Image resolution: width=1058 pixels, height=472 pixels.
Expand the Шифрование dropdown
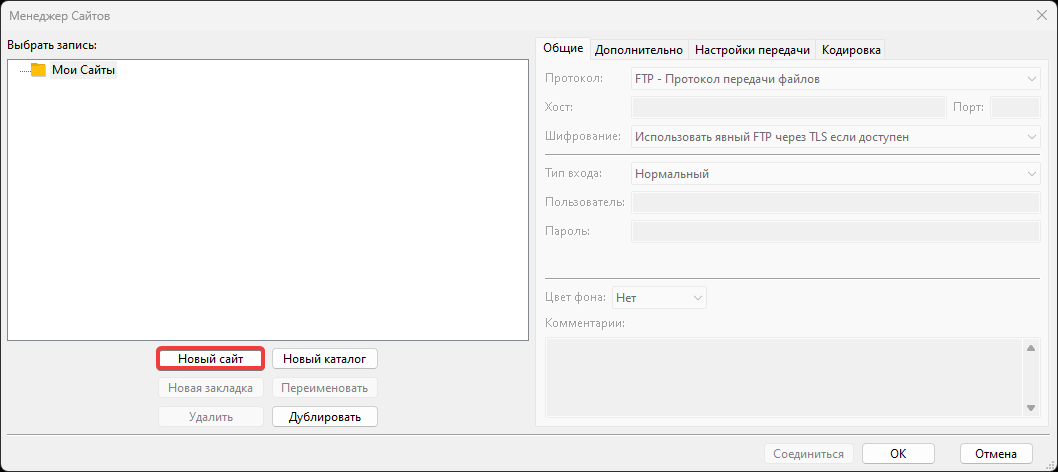835,137
